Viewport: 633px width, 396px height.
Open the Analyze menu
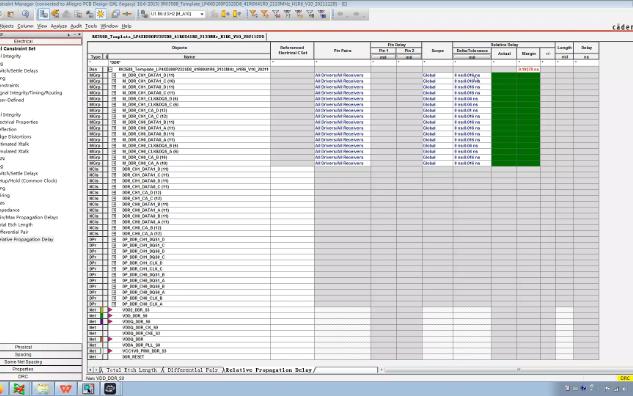(59, 26)
